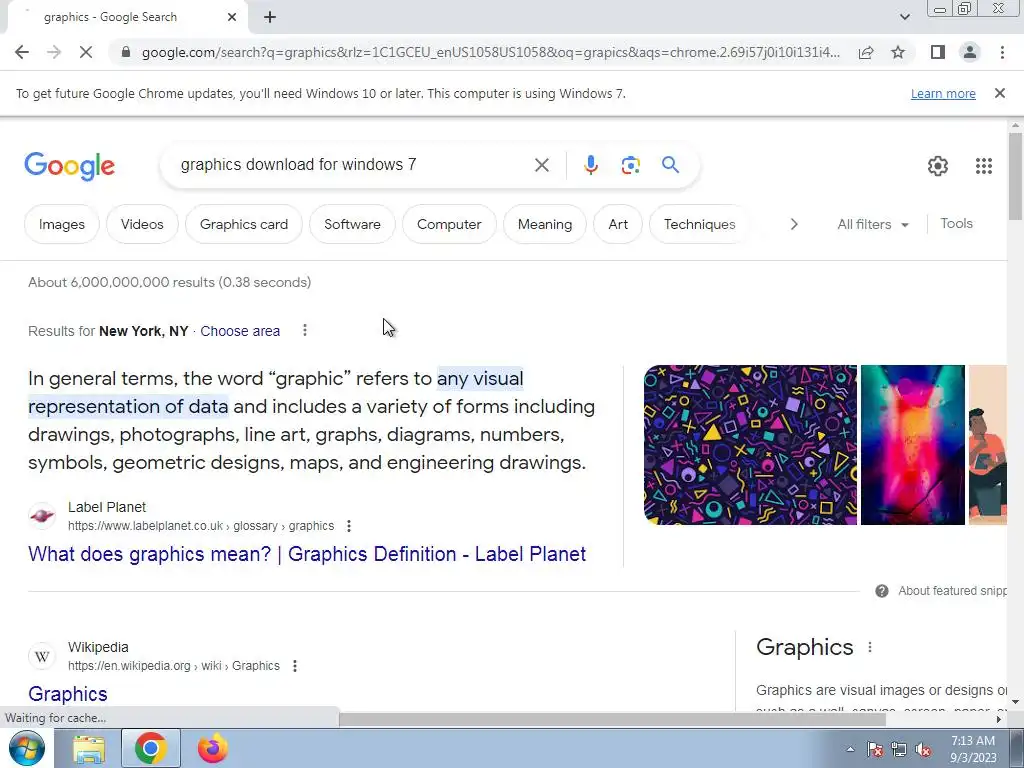Image resolution: width=1024 pixels, height=768 pixels.
Task: Select the Meaning filter chip
Action: tap(545, 224)
